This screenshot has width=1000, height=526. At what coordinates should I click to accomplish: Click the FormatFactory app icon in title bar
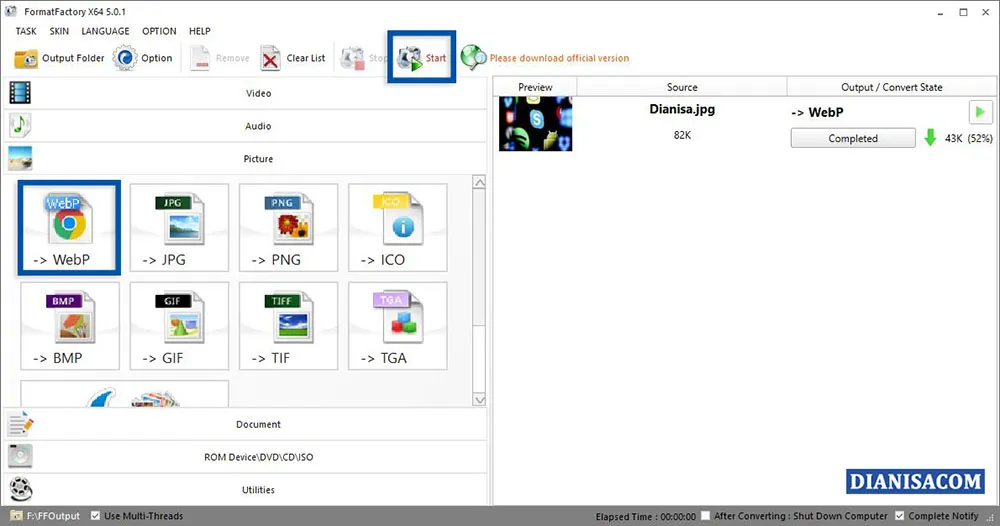[11, 11]
